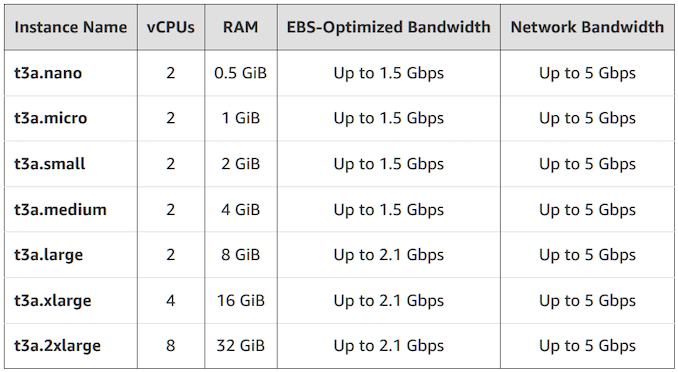Click the t3a.xlarge row label

[x=53, y=301]
